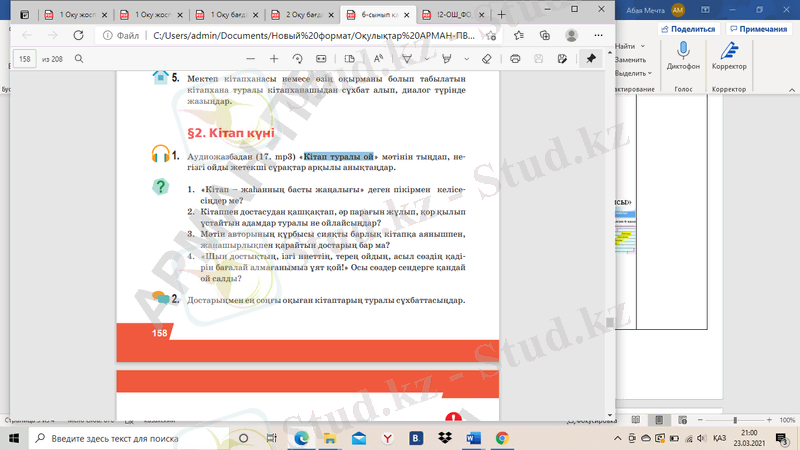Select the eraser tool in PDF toolbar
This screenshot has height=450, width=800.
coord(486,59)
